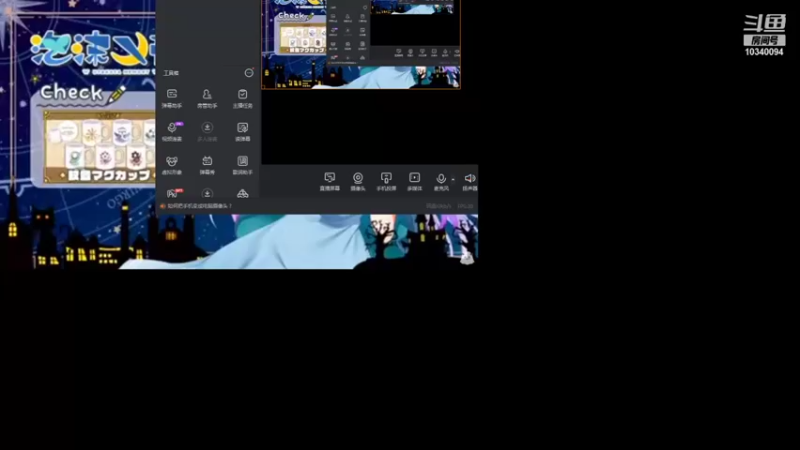Open the 虚拟形象 virtual avatar tool
The height and width of the screenshot is (450, 800).
[x=171, y=165]
